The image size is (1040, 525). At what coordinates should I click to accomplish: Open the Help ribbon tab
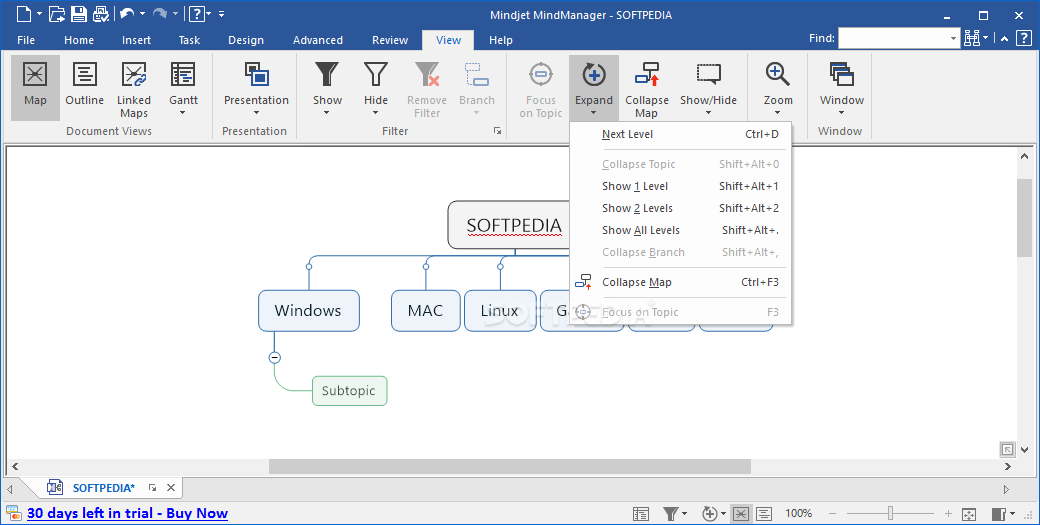501,40
